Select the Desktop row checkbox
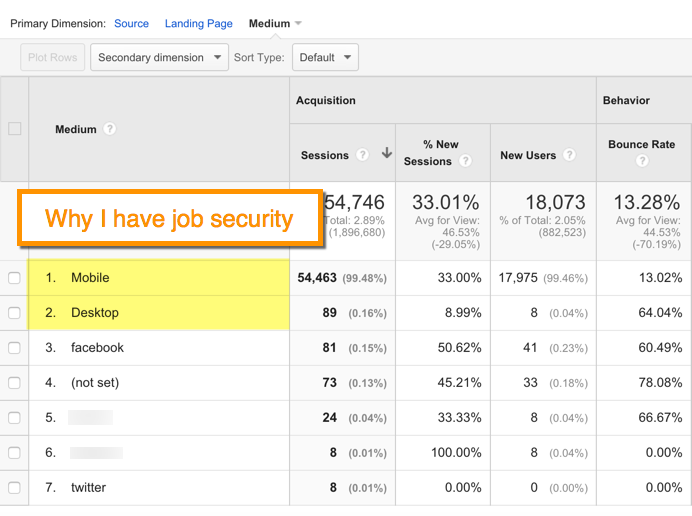The width and height of the screenshot is (692, 516). pyautogui.click(x=14, y=313)
